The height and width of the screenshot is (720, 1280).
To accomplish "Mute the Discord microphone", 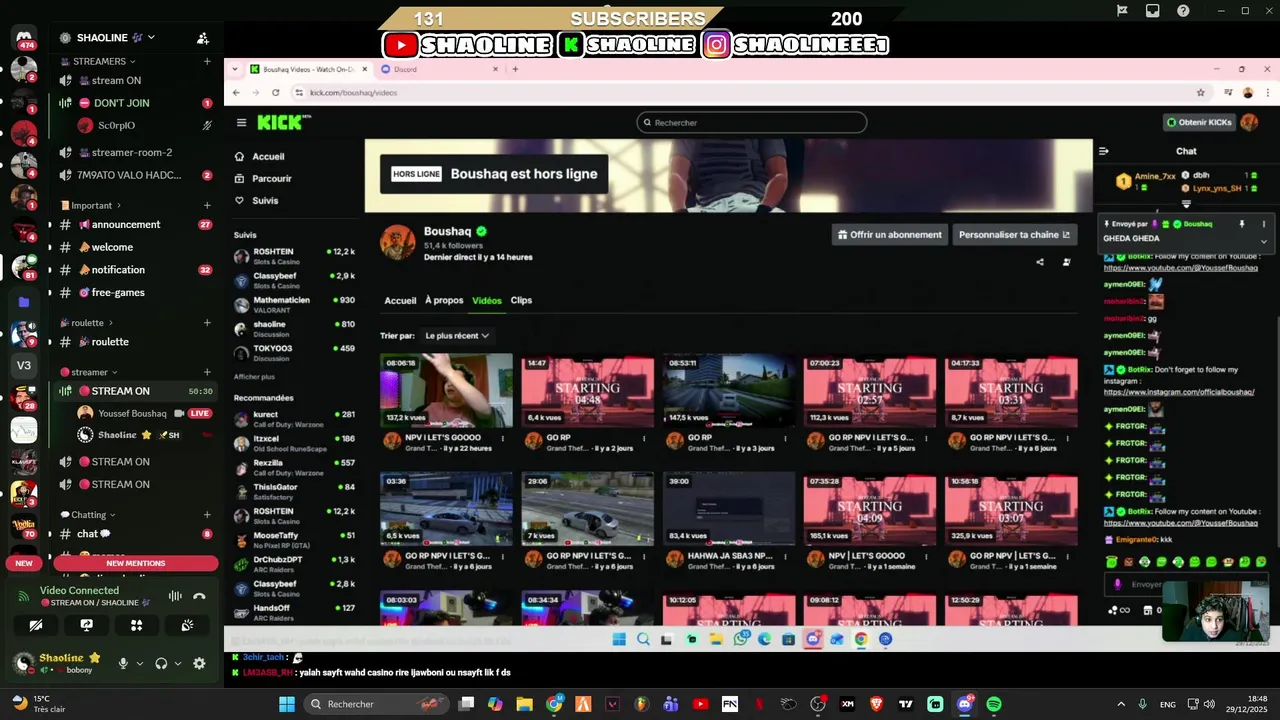I will point(123,663).
